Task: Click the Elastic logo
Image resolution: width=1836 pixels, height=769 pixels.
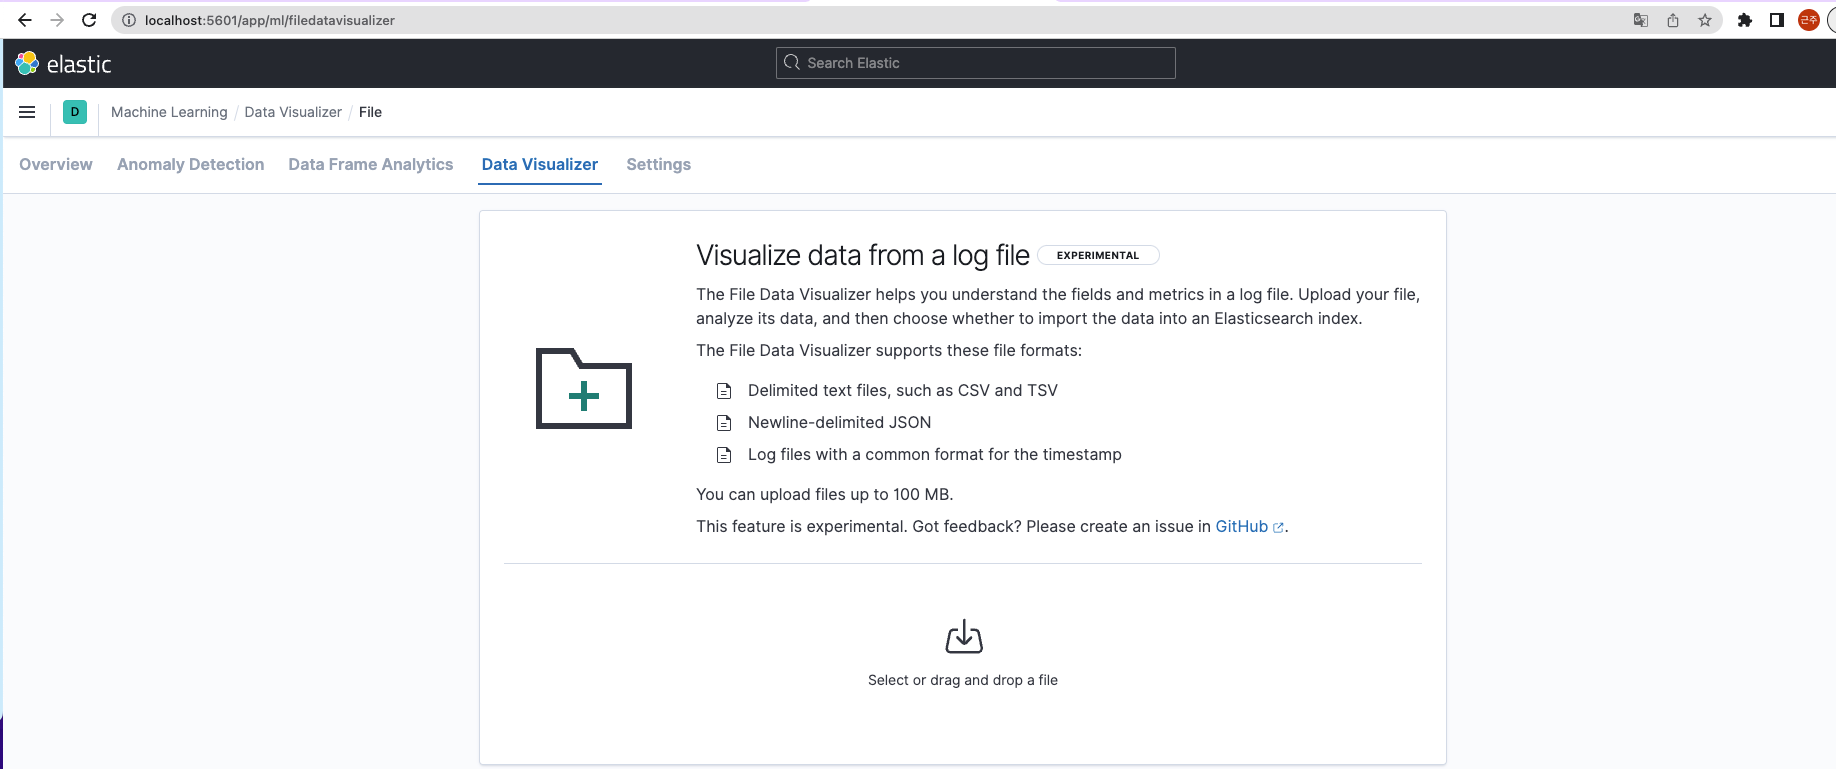Action: click(x=63, y=64)
